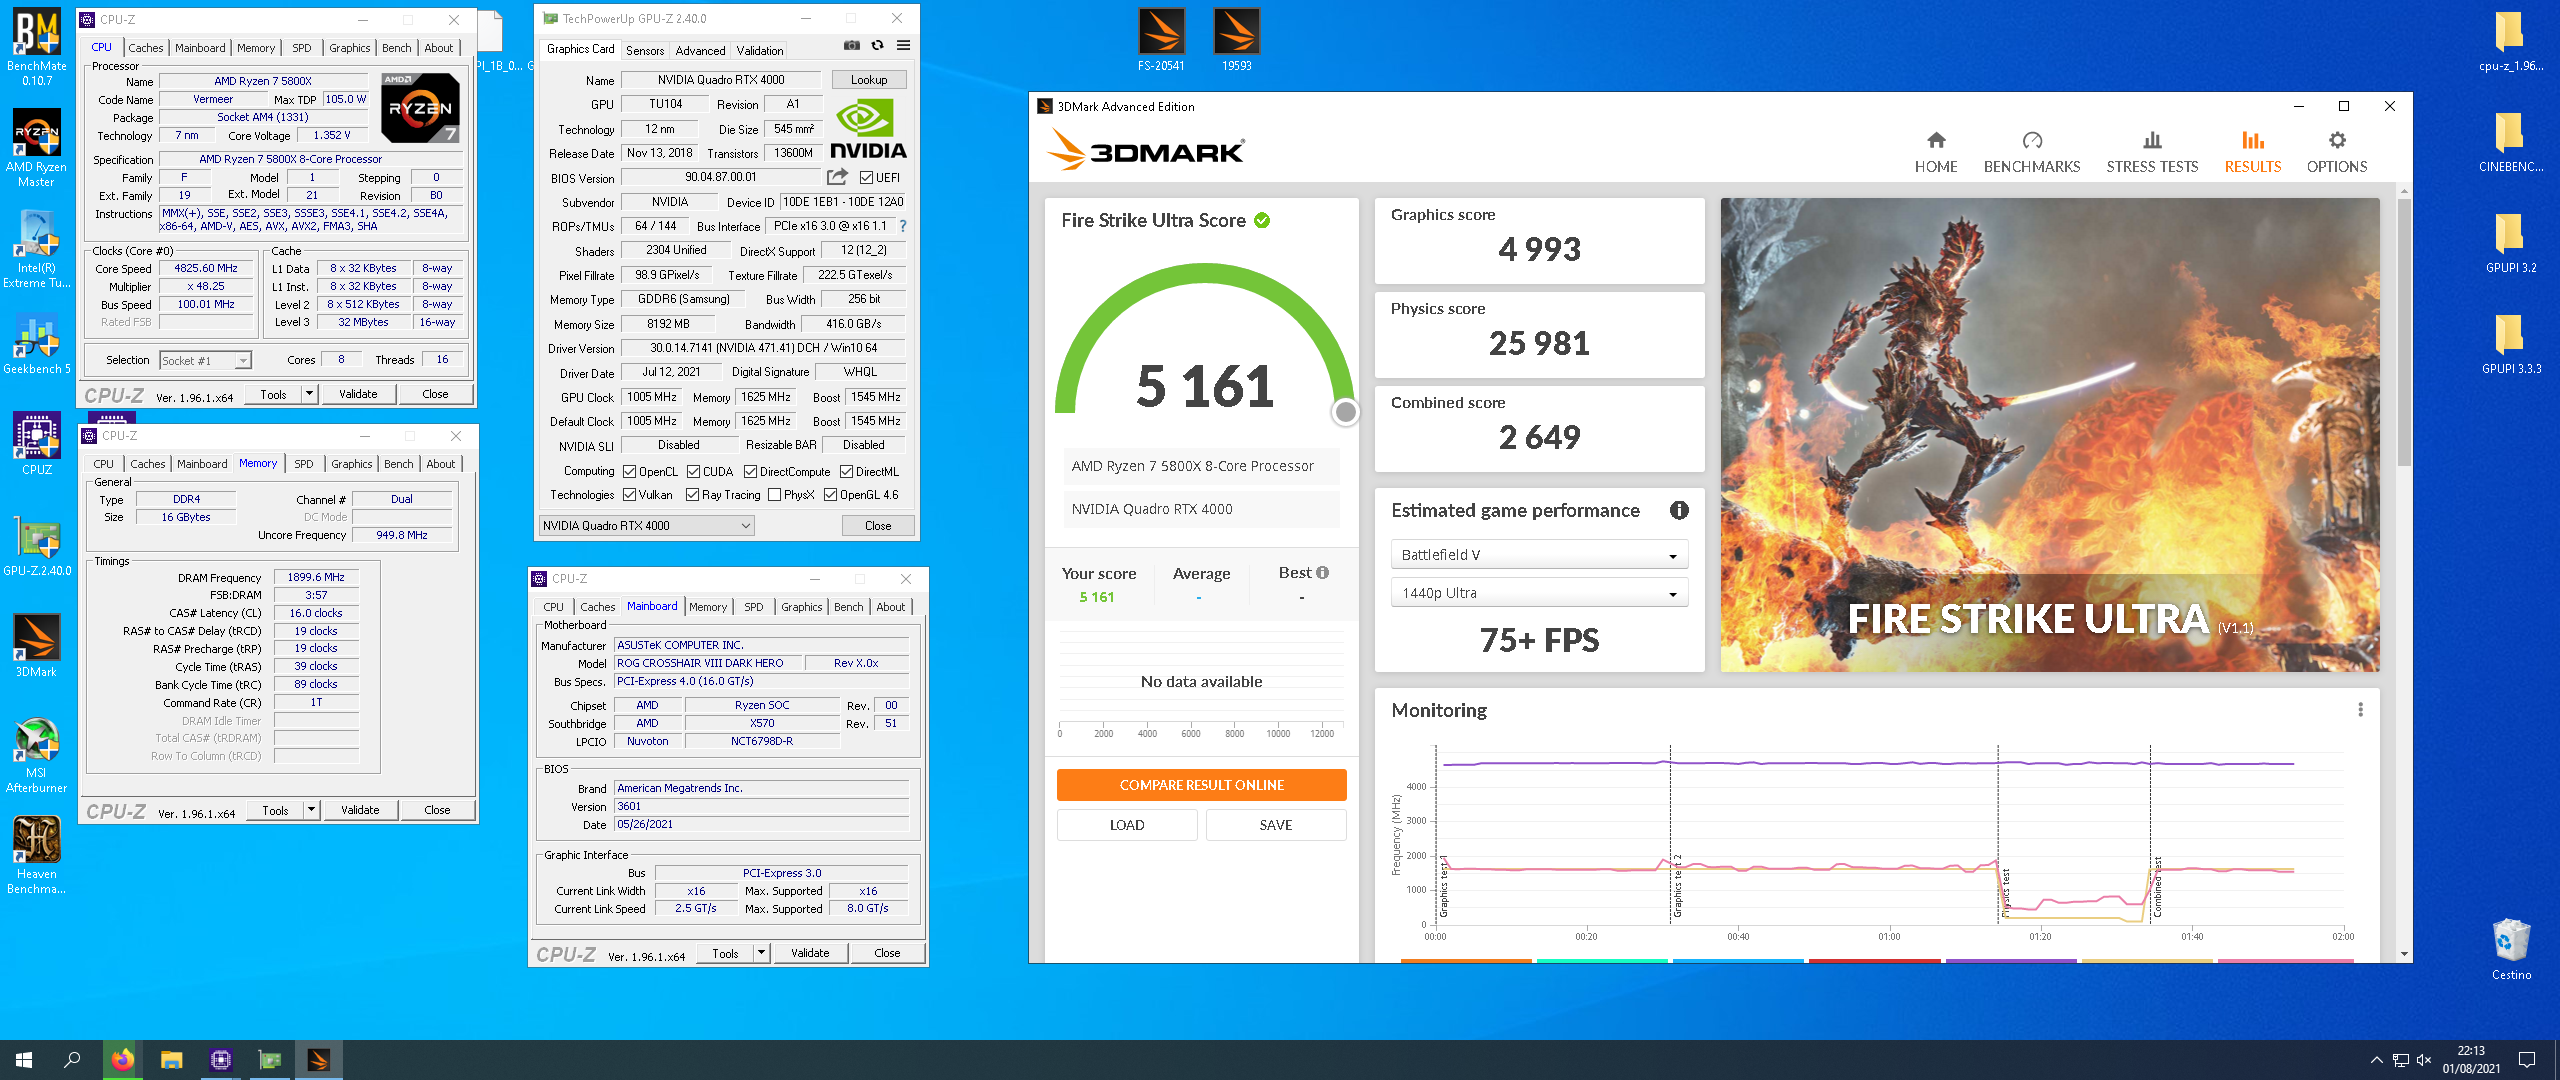
Task: Open the 1440p Ultra resolution dropdown
Action: 1539,593
